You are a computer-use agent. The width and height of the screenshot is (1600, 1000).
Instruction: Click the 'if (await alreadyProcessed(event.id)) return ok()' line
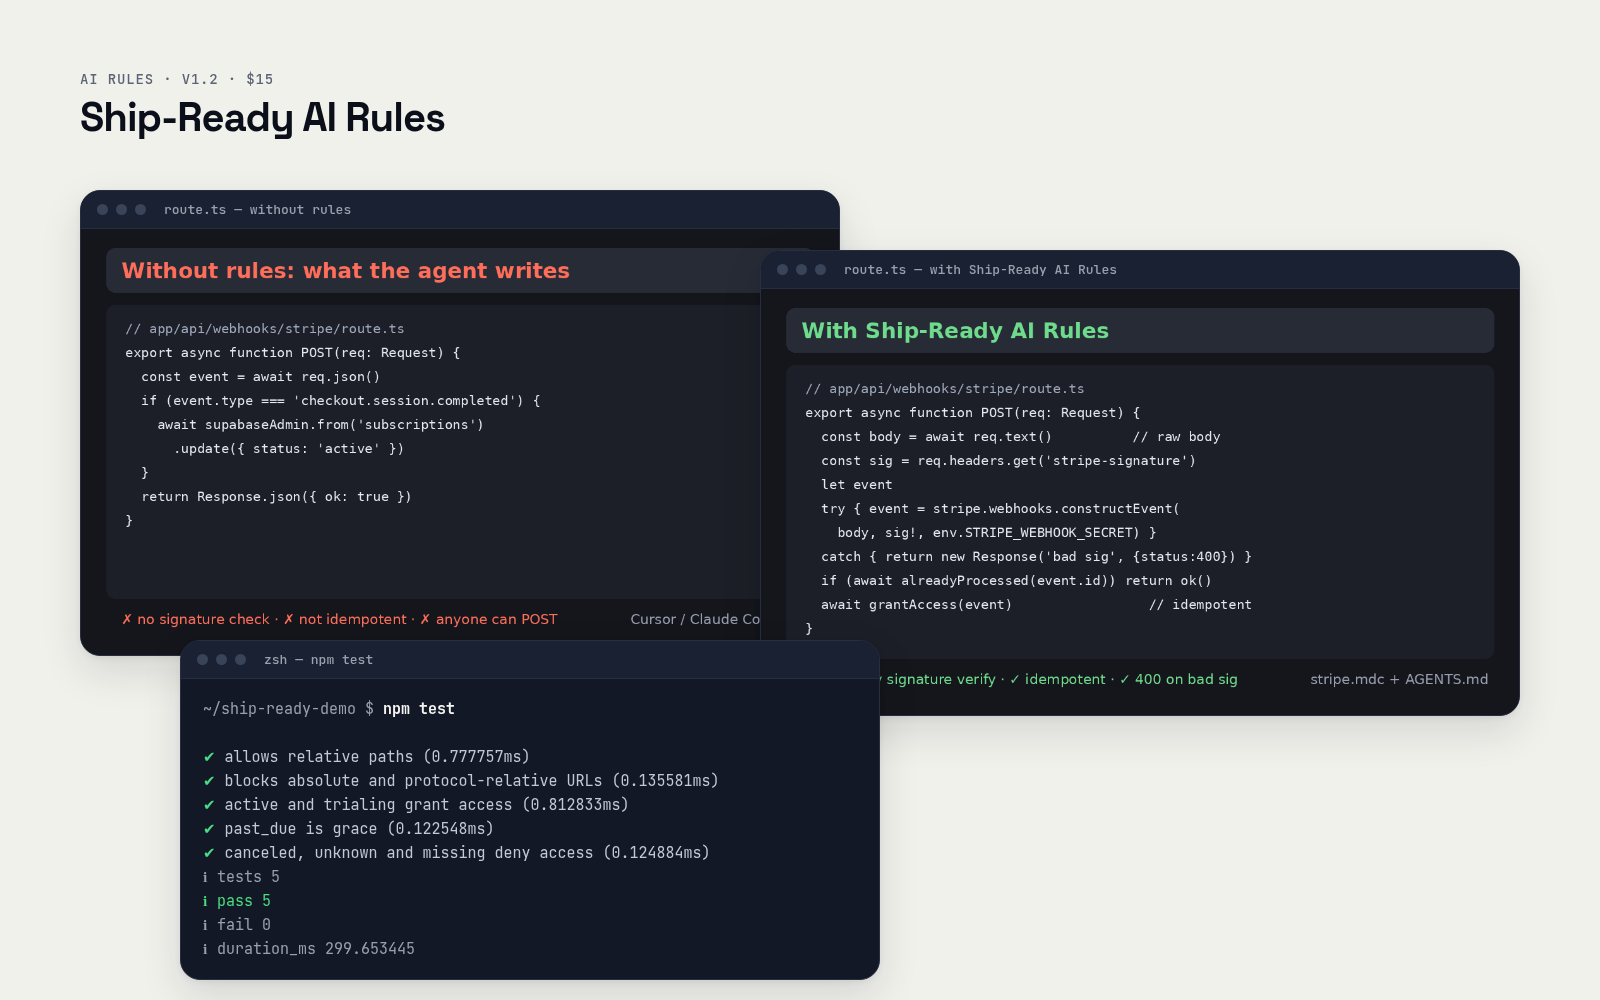click(1017, 581)
